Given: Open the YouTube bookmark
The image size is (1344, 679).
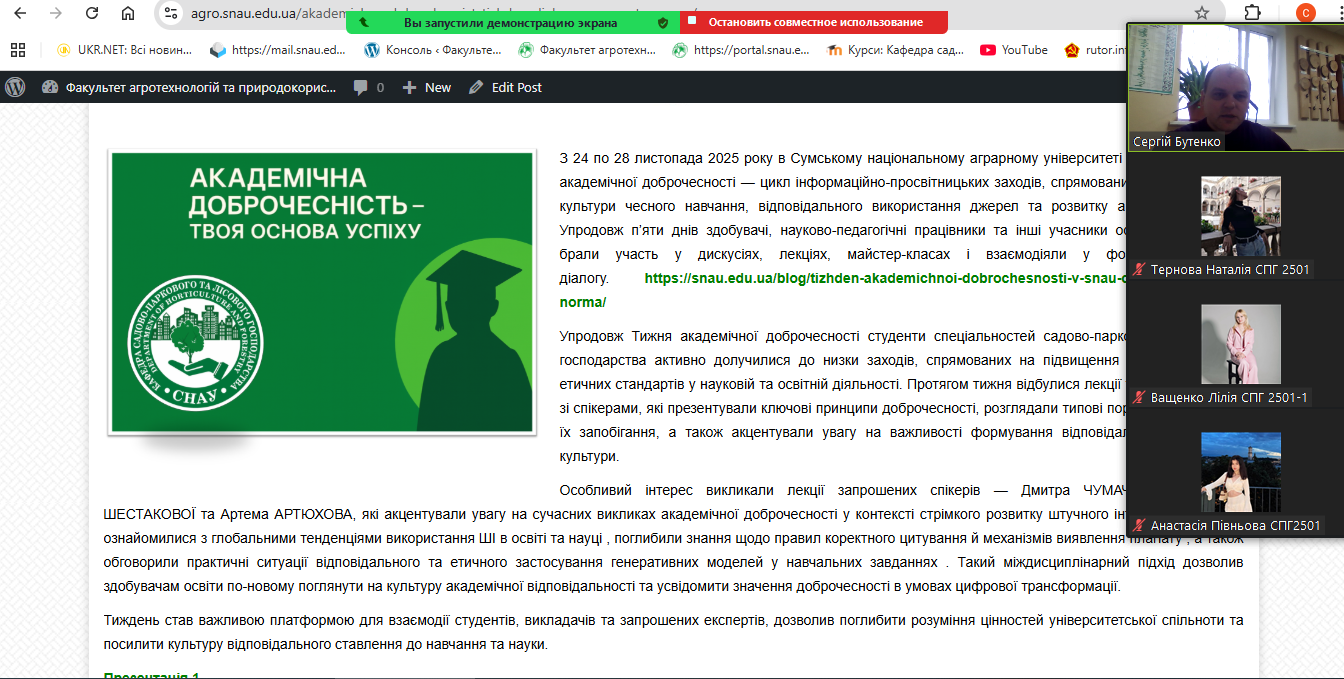Looking at the screenshot, I should click(x=1014, y=50).
